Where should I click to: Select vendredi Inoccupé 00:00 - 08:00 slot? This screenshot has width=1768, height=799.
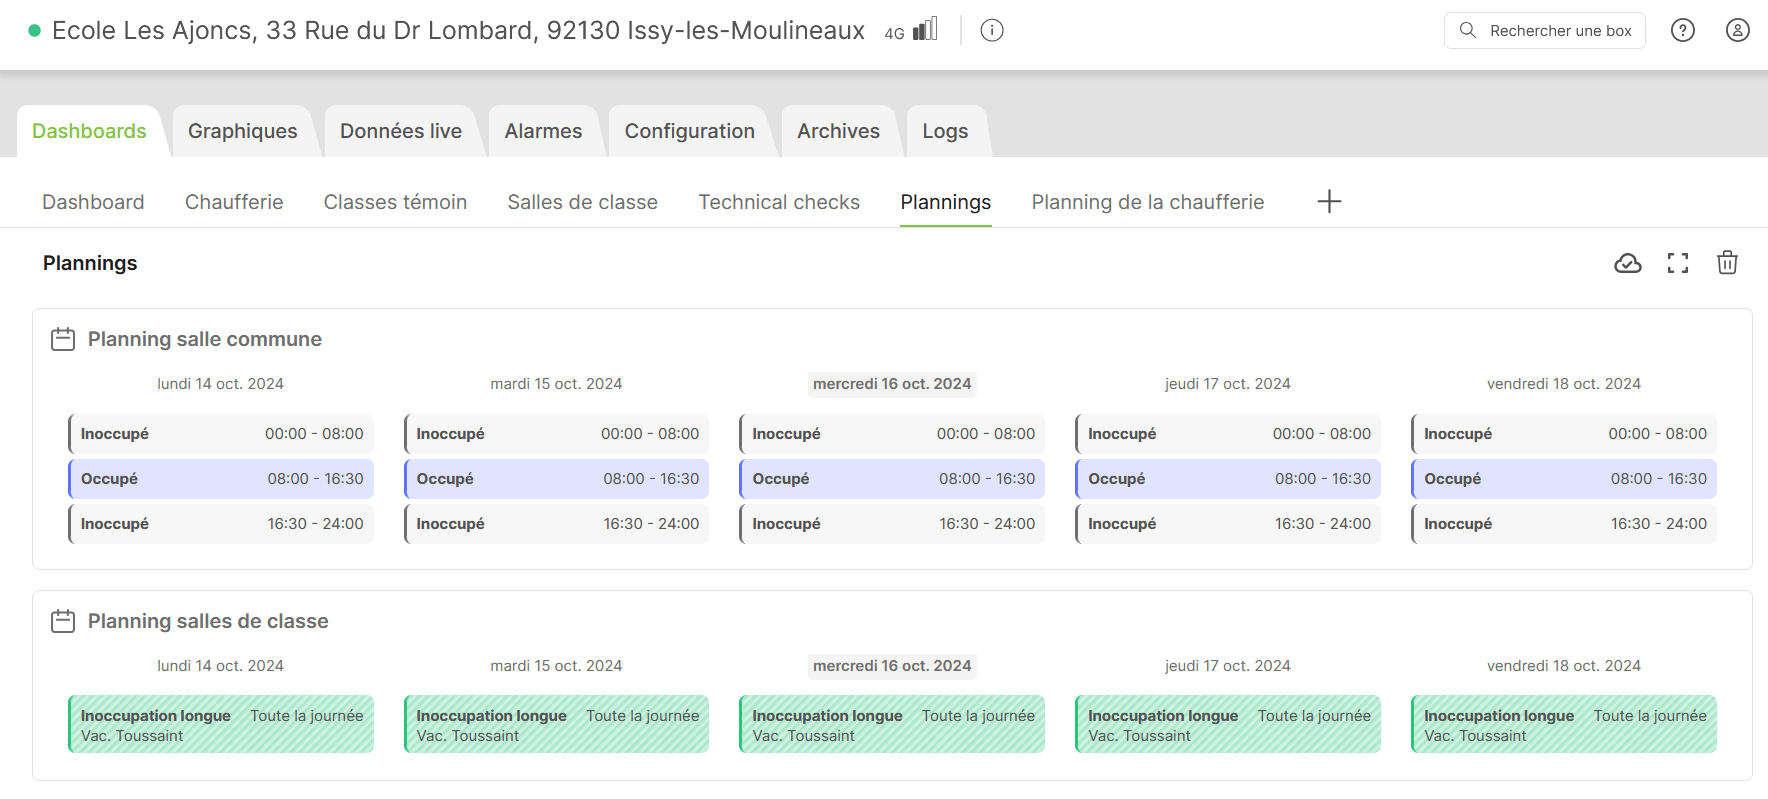(1564, 434)
